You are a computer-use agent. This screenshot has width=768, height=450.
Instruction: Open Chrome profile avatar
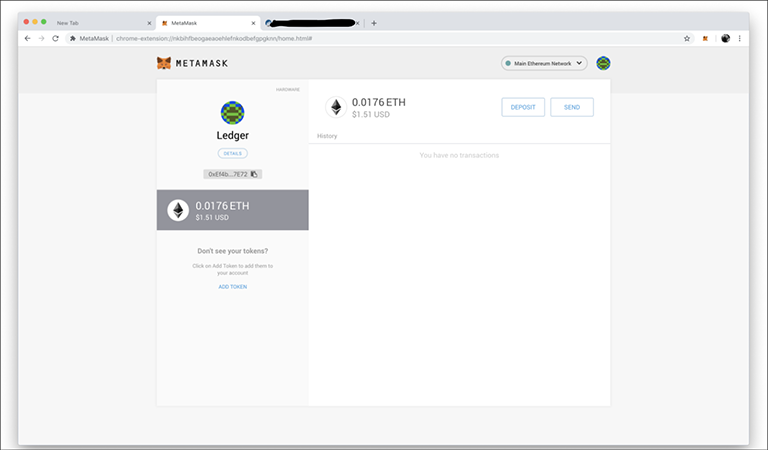click(725, 38)
